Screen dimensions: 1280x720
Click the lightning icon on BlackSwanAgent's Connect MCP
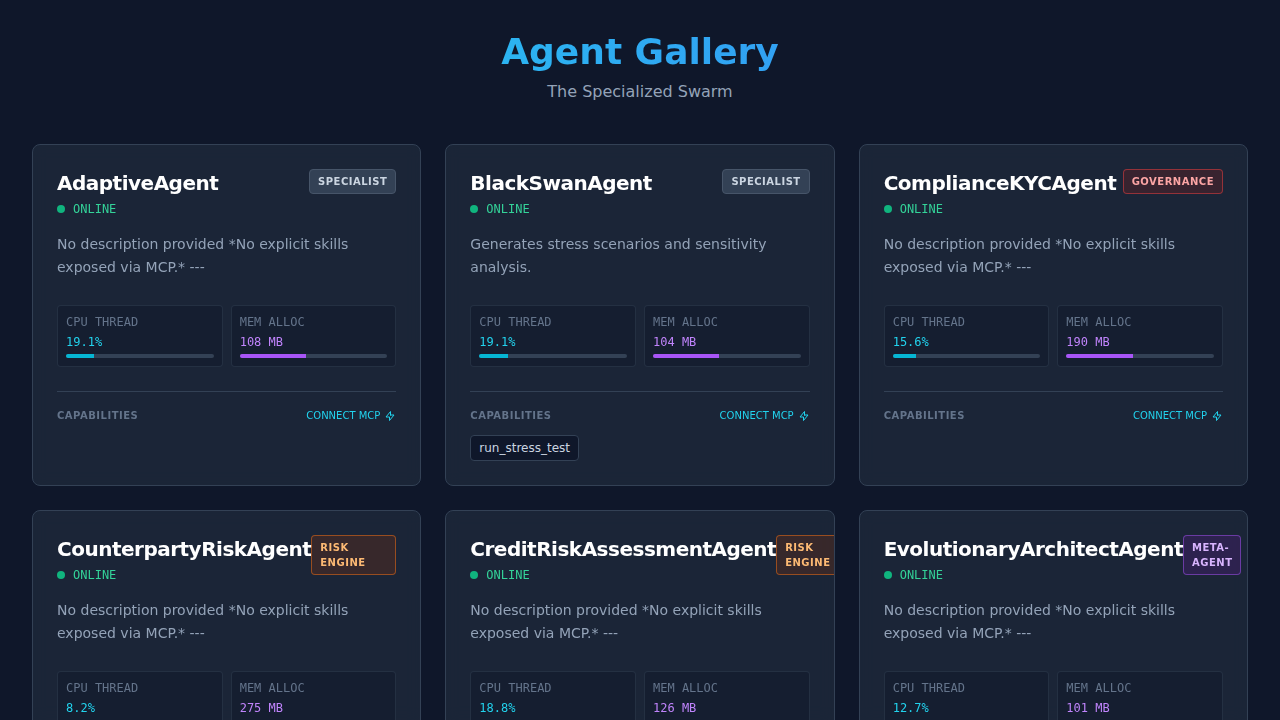(804, 416)
